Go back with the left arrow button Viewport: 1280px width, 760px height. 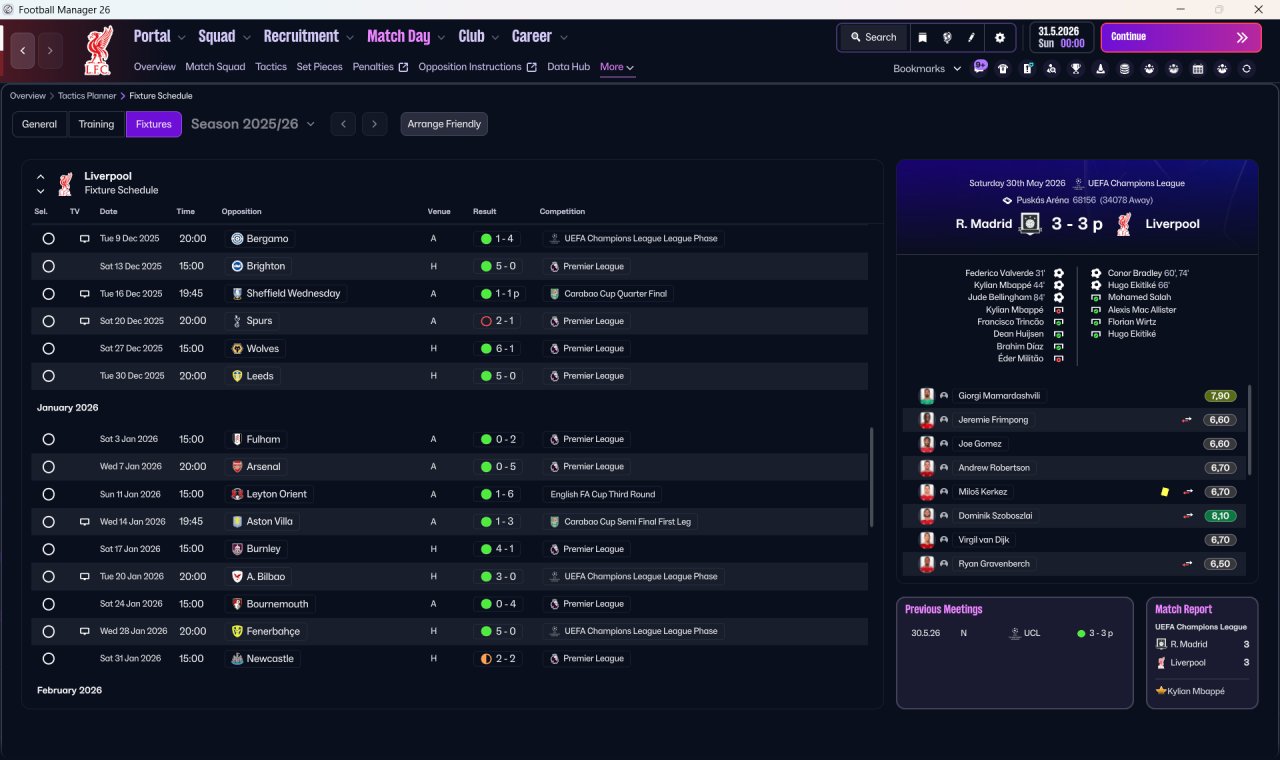pos(23,50)
